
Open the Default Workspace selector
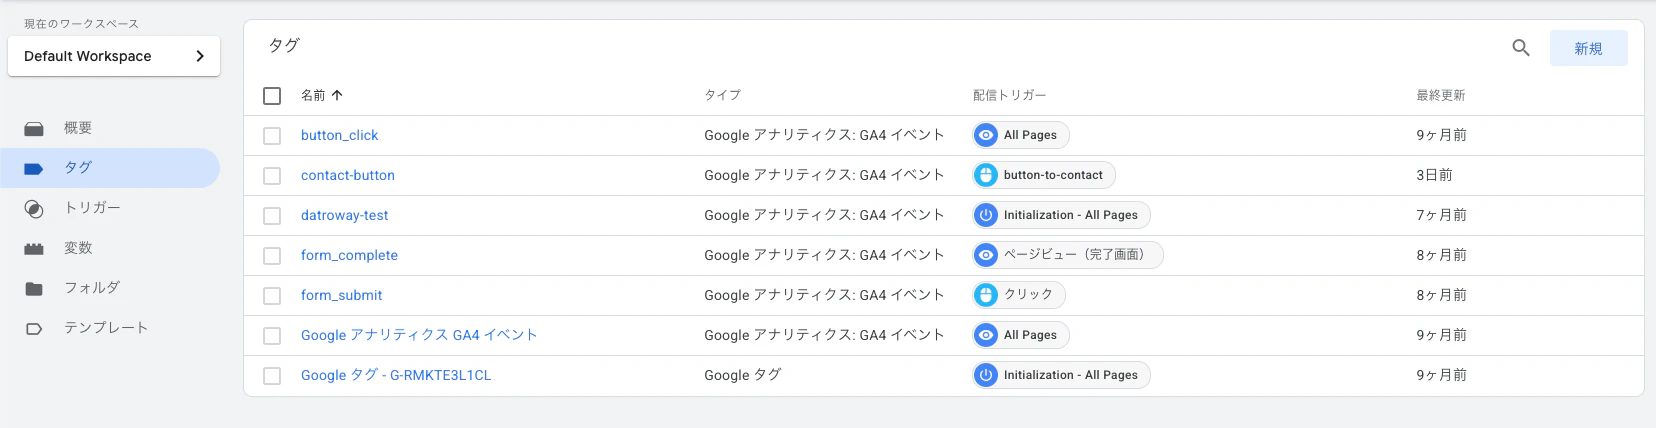coord(114,56)
